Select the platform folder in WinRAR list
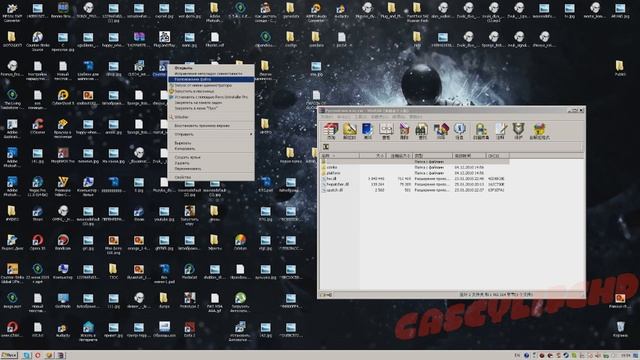The height and width of the screenshot is (360, 640). coord(414,173)
